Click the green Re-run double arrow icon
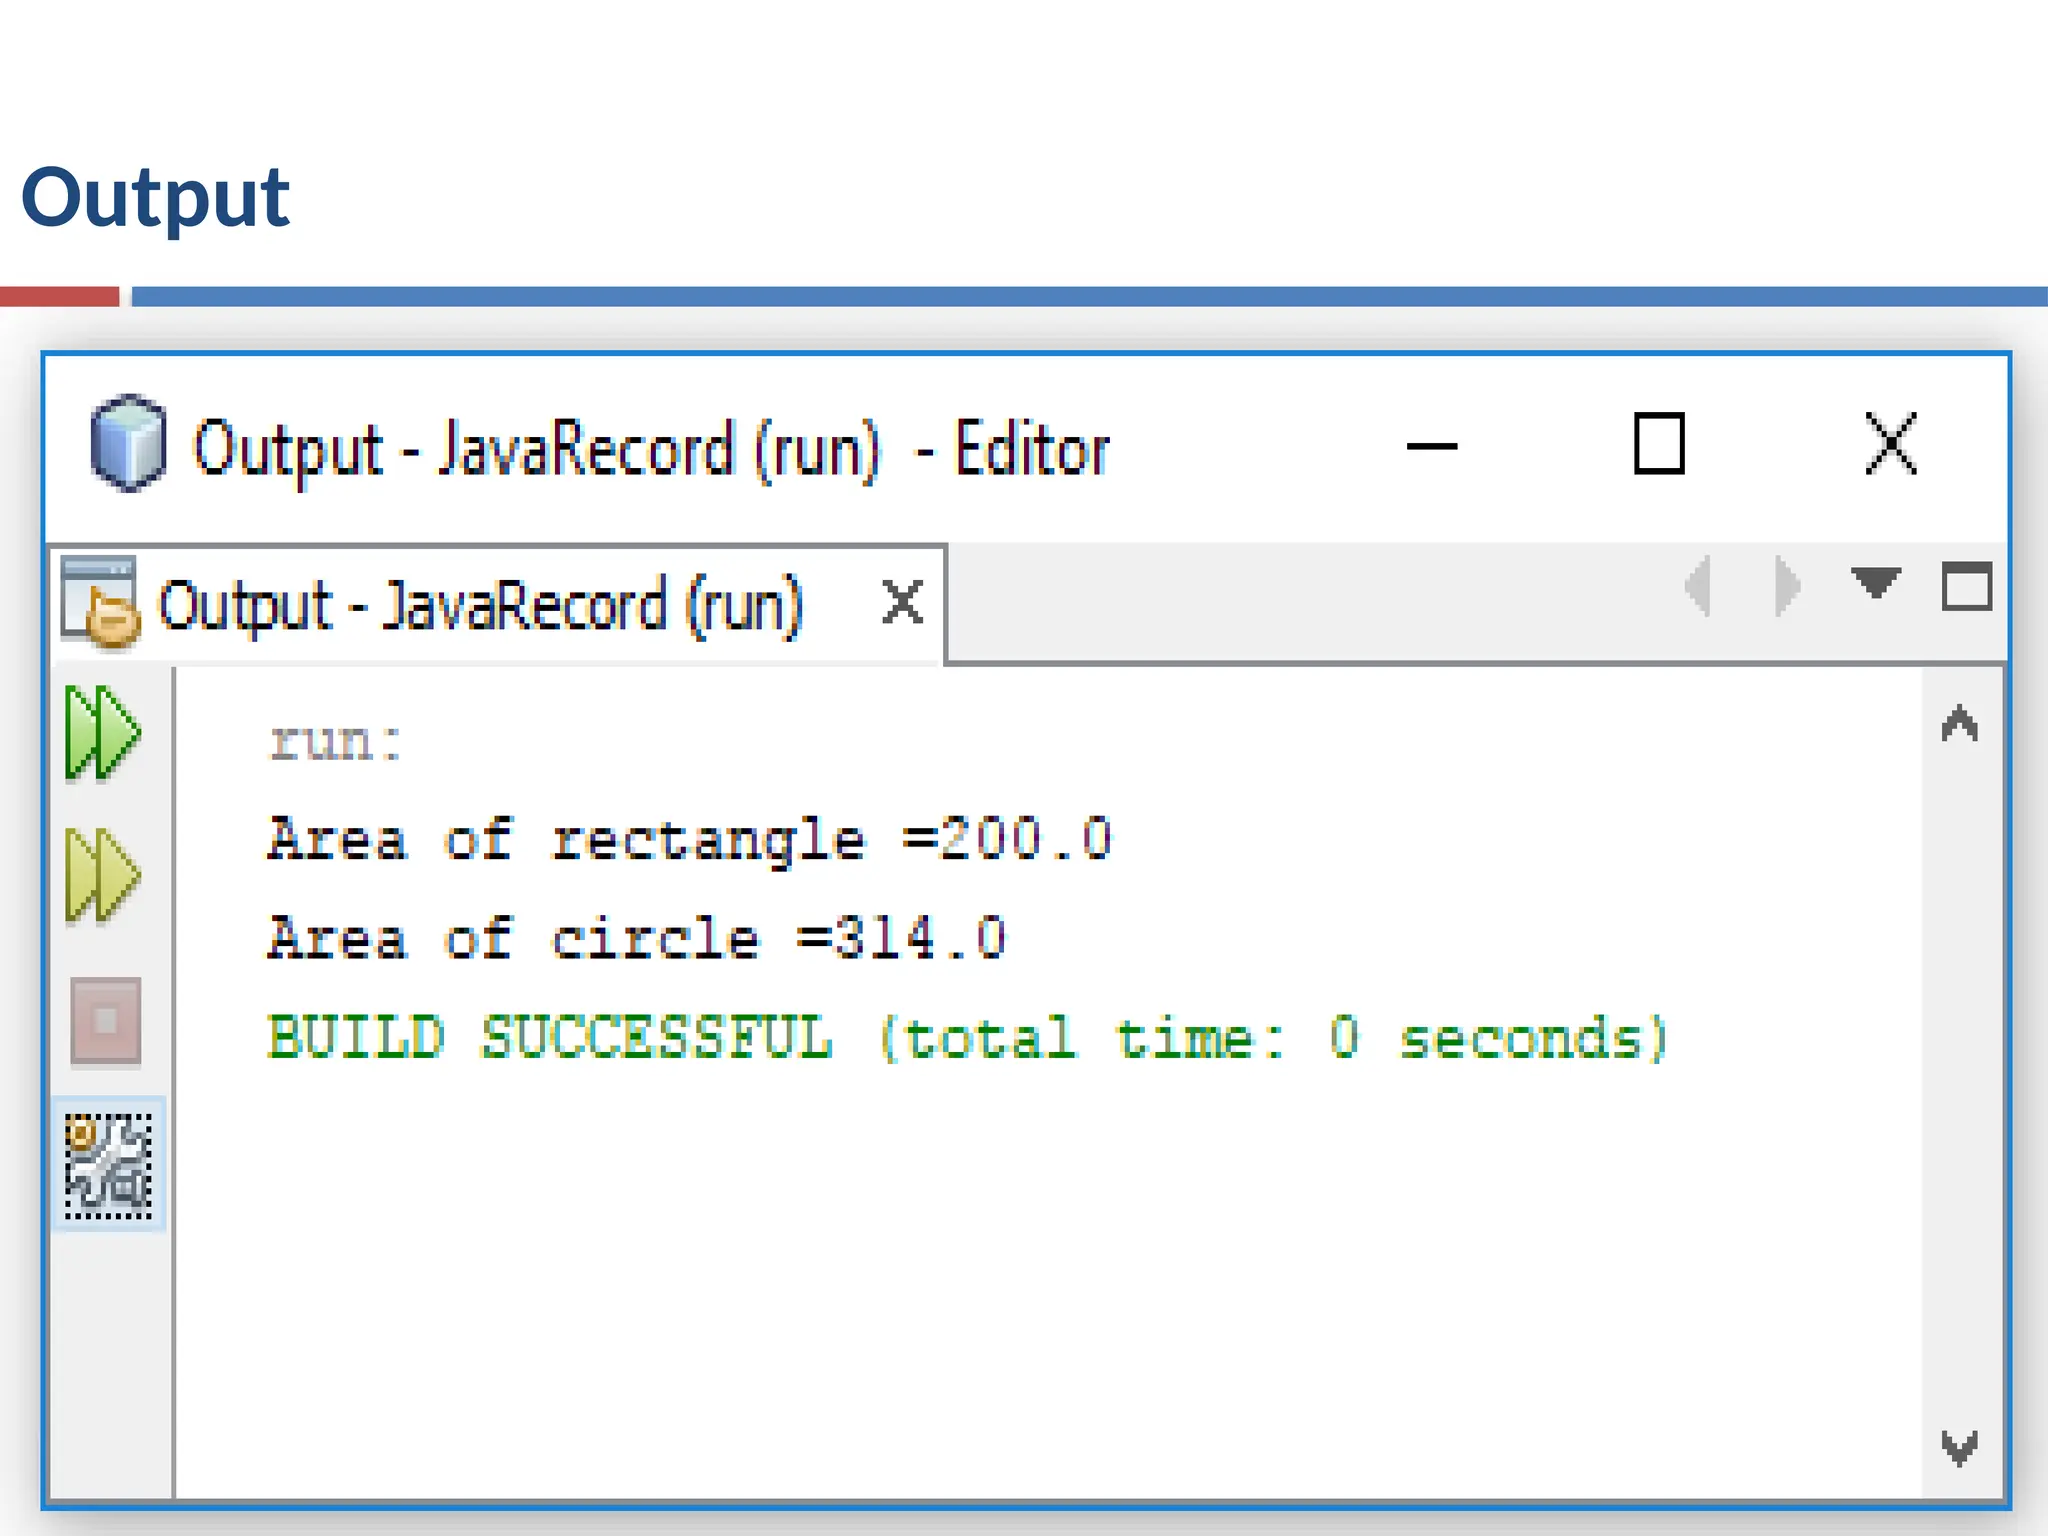Screen dimensions: 2048x1536 (x=103, y=732)
